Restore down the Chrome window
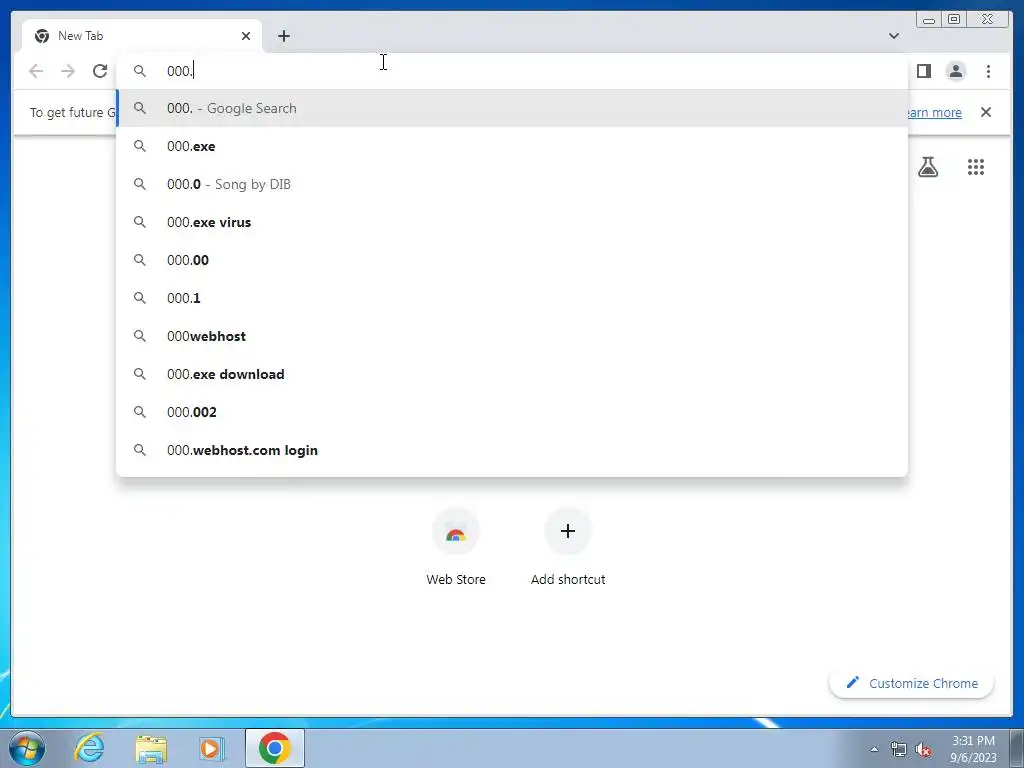1024x768 pixels. point(953,20)
